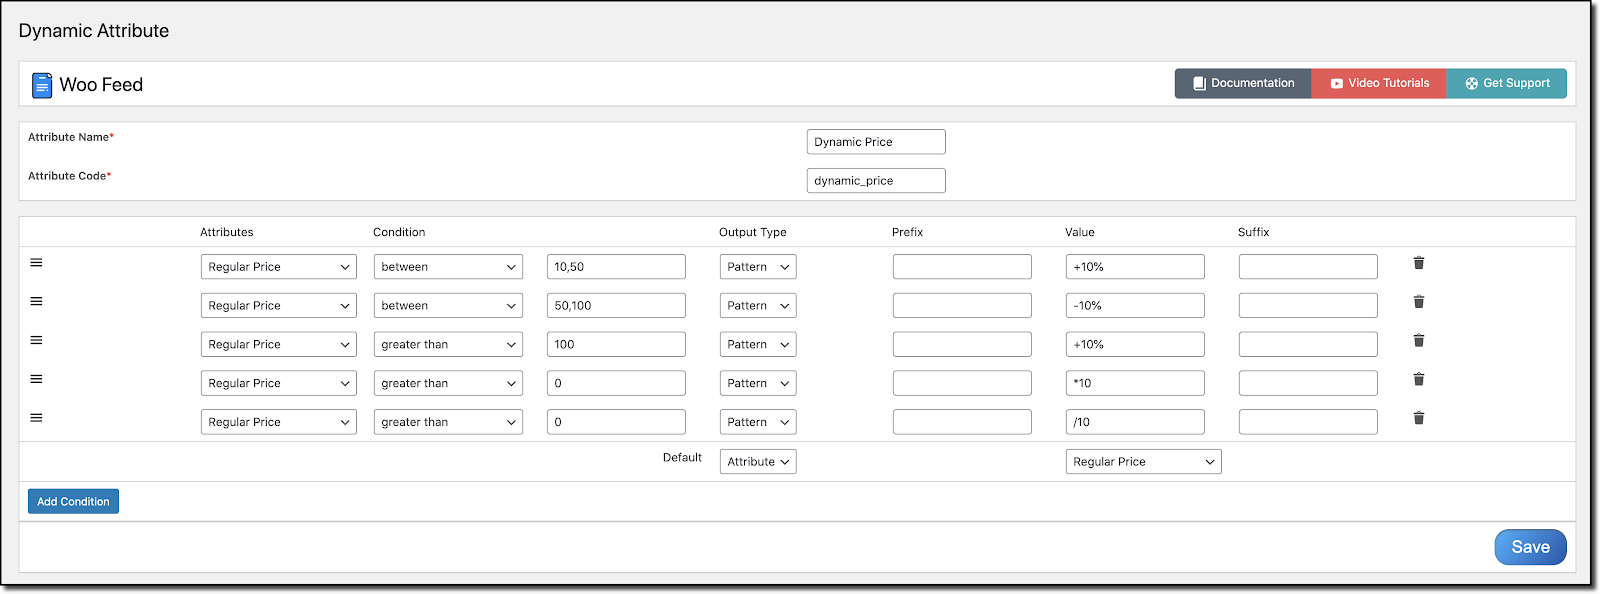The height and width of the screenshot is (594, 1600).
Task: Open Video Tutorials
Action: point(1379,84)
